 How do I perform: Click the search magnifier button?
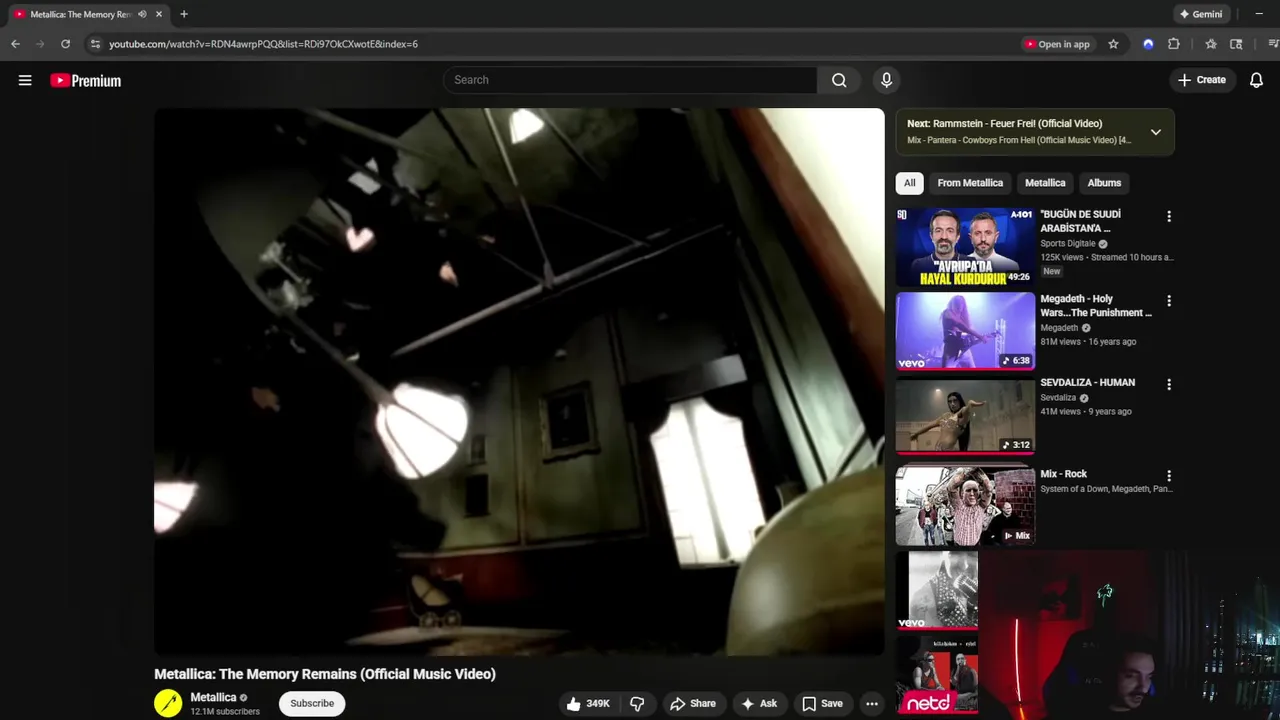[x=839, y=80]
